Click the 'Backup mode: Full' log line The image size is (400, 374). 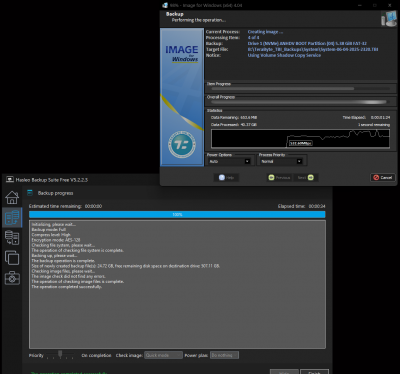pyautogui.click(x=49, y=229)
